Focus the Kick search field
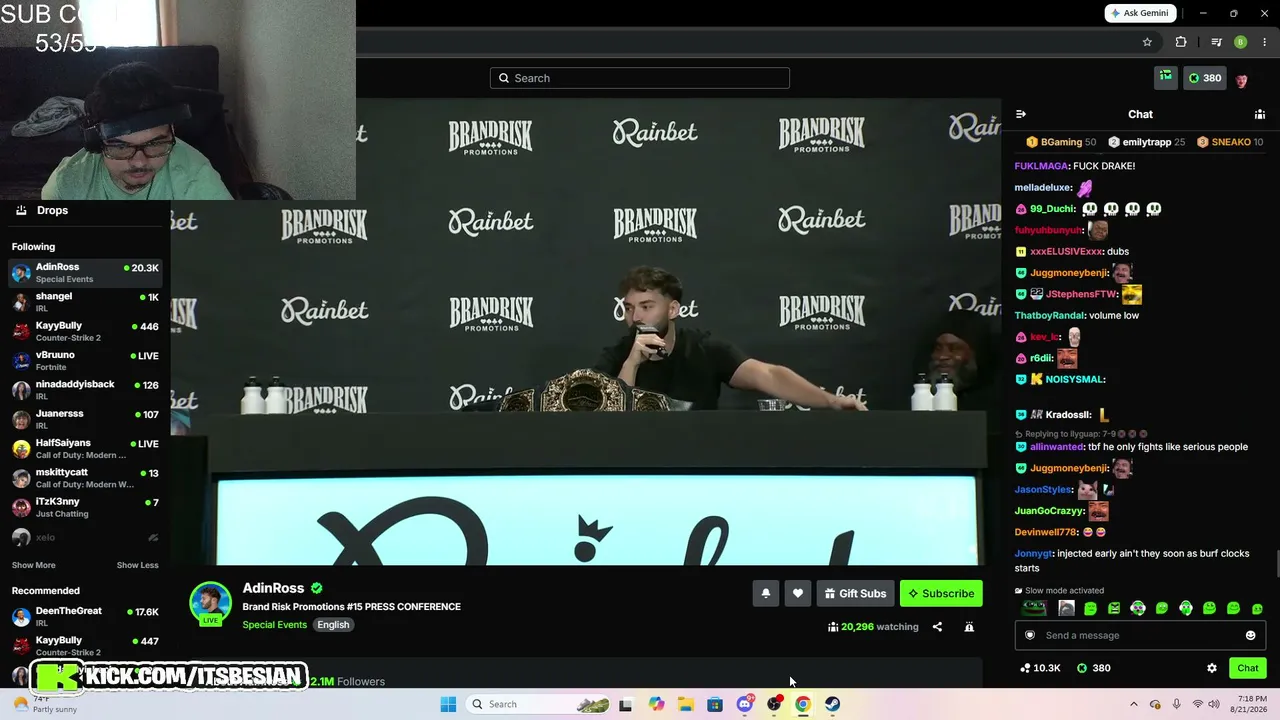 (640, 78)
